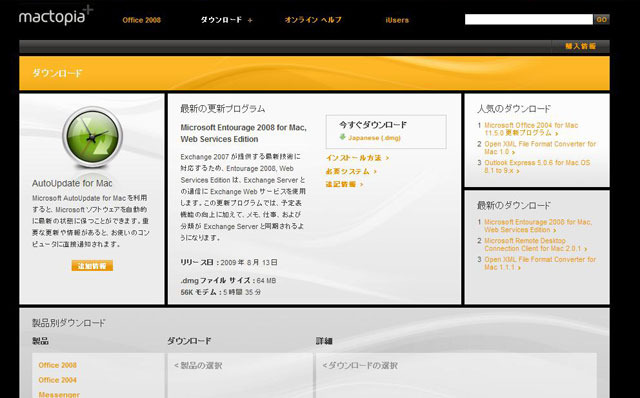Click the GO search button
Viewport: 640px width, 398px height.
point(602,19)
